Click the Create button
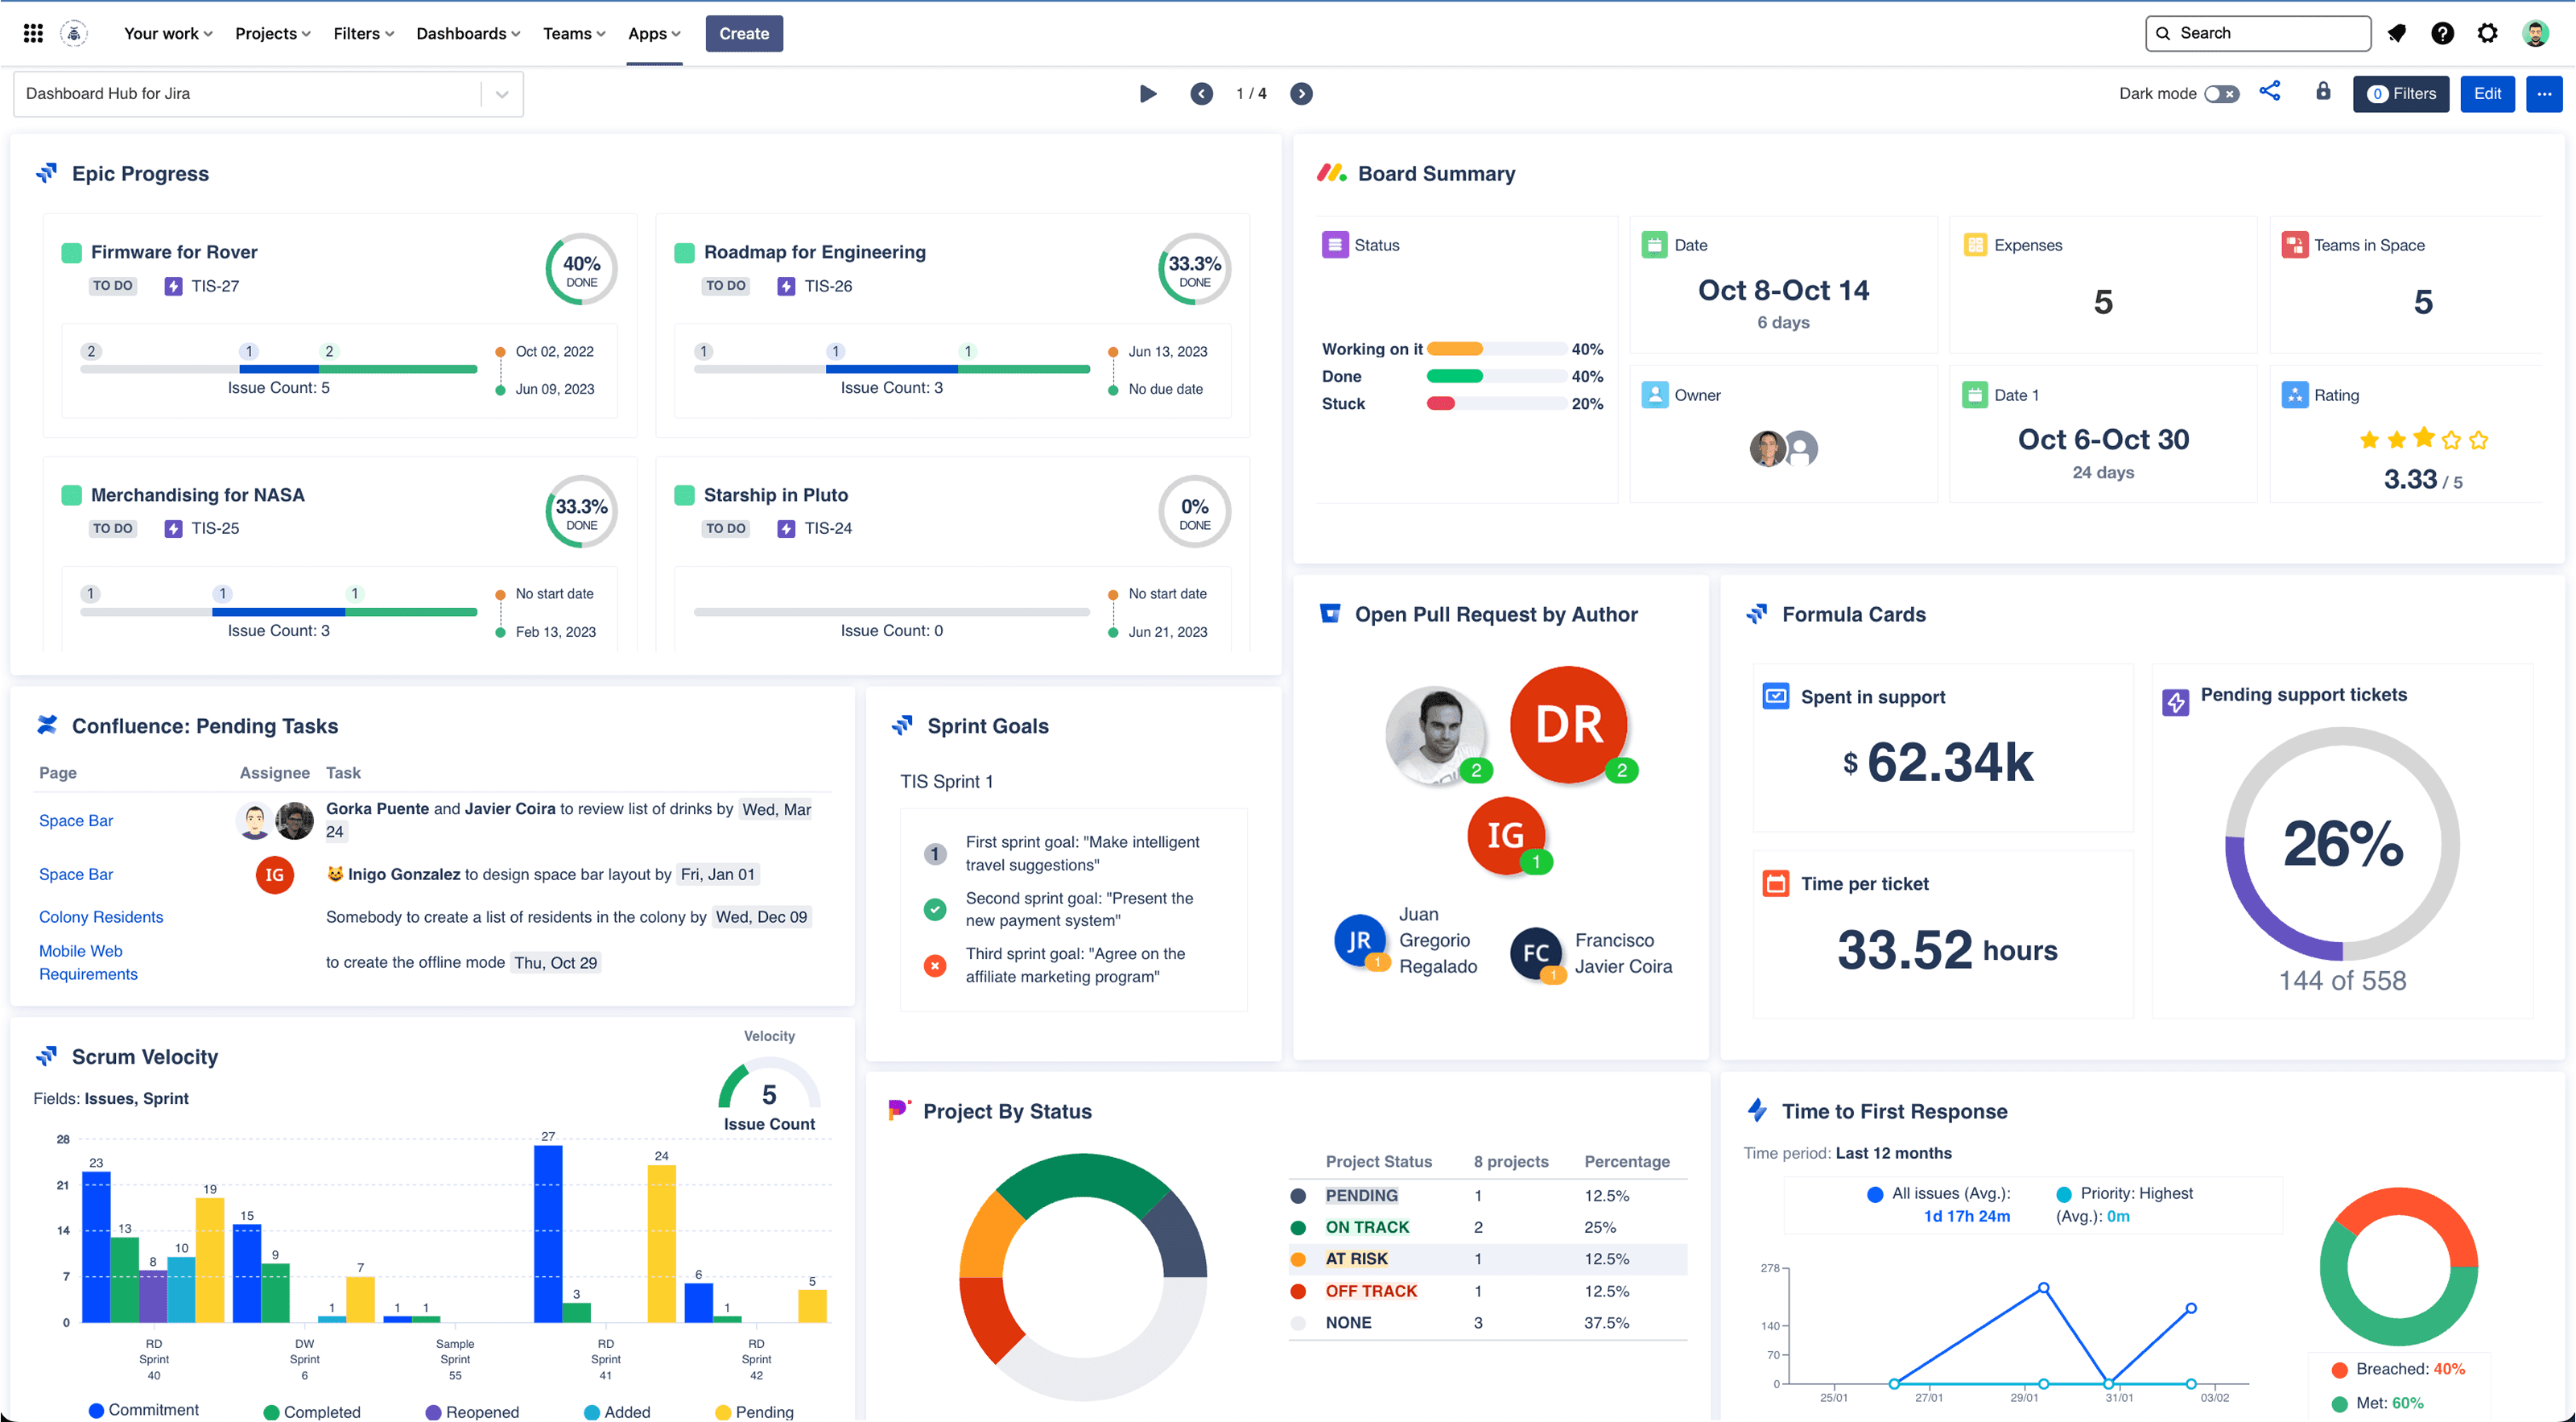 (x=744, y=33)
